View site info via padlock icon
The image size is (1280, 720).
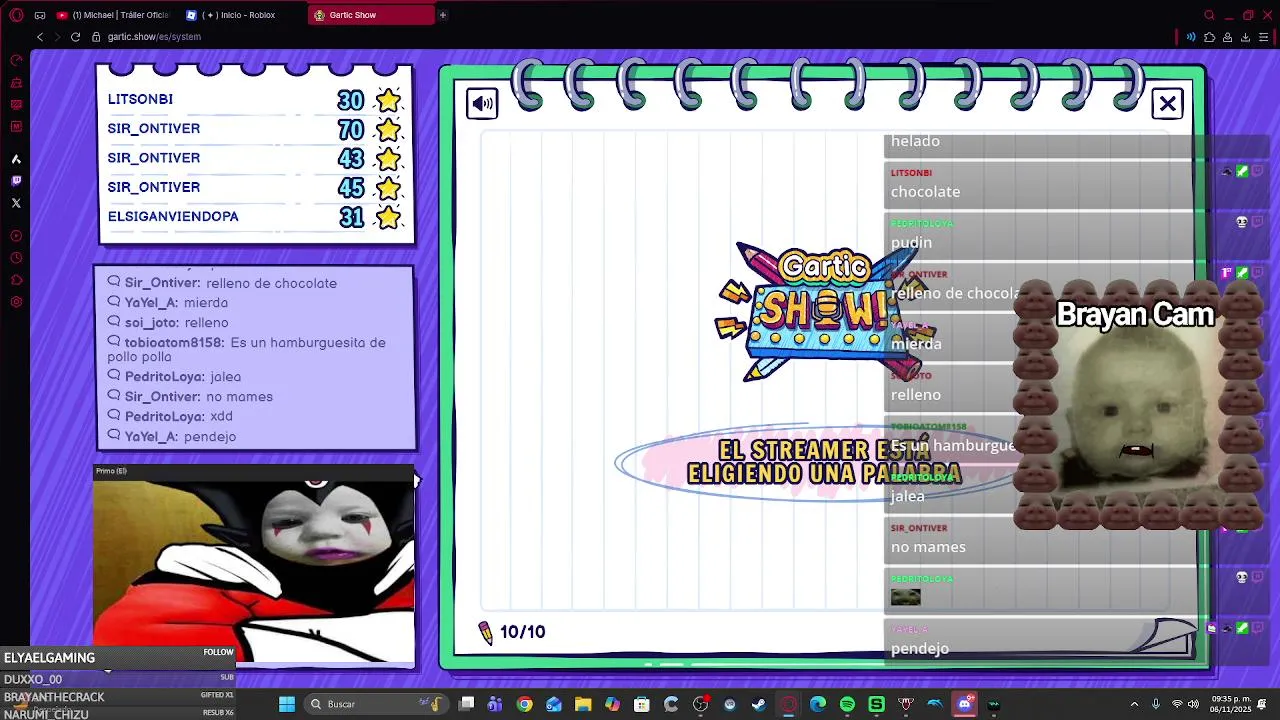pyautogui.click(x=96, y=37)
